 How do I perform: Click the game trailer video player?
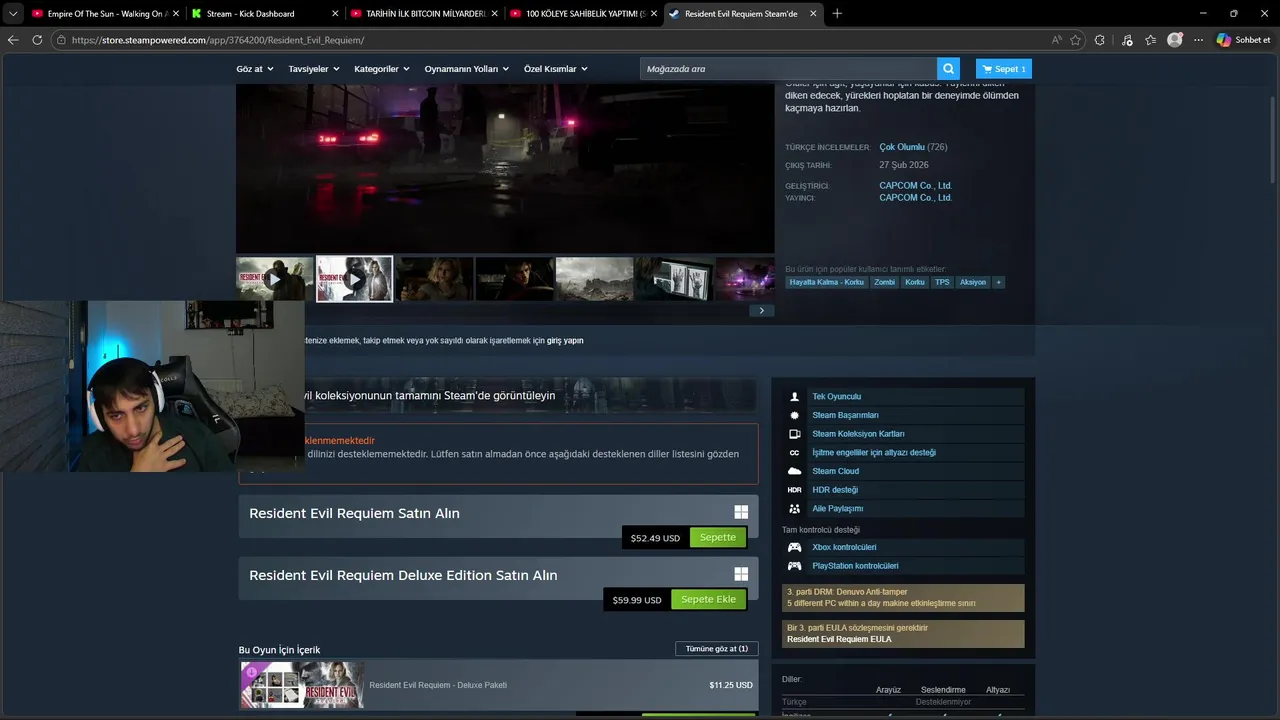click(x=505, y=168)
